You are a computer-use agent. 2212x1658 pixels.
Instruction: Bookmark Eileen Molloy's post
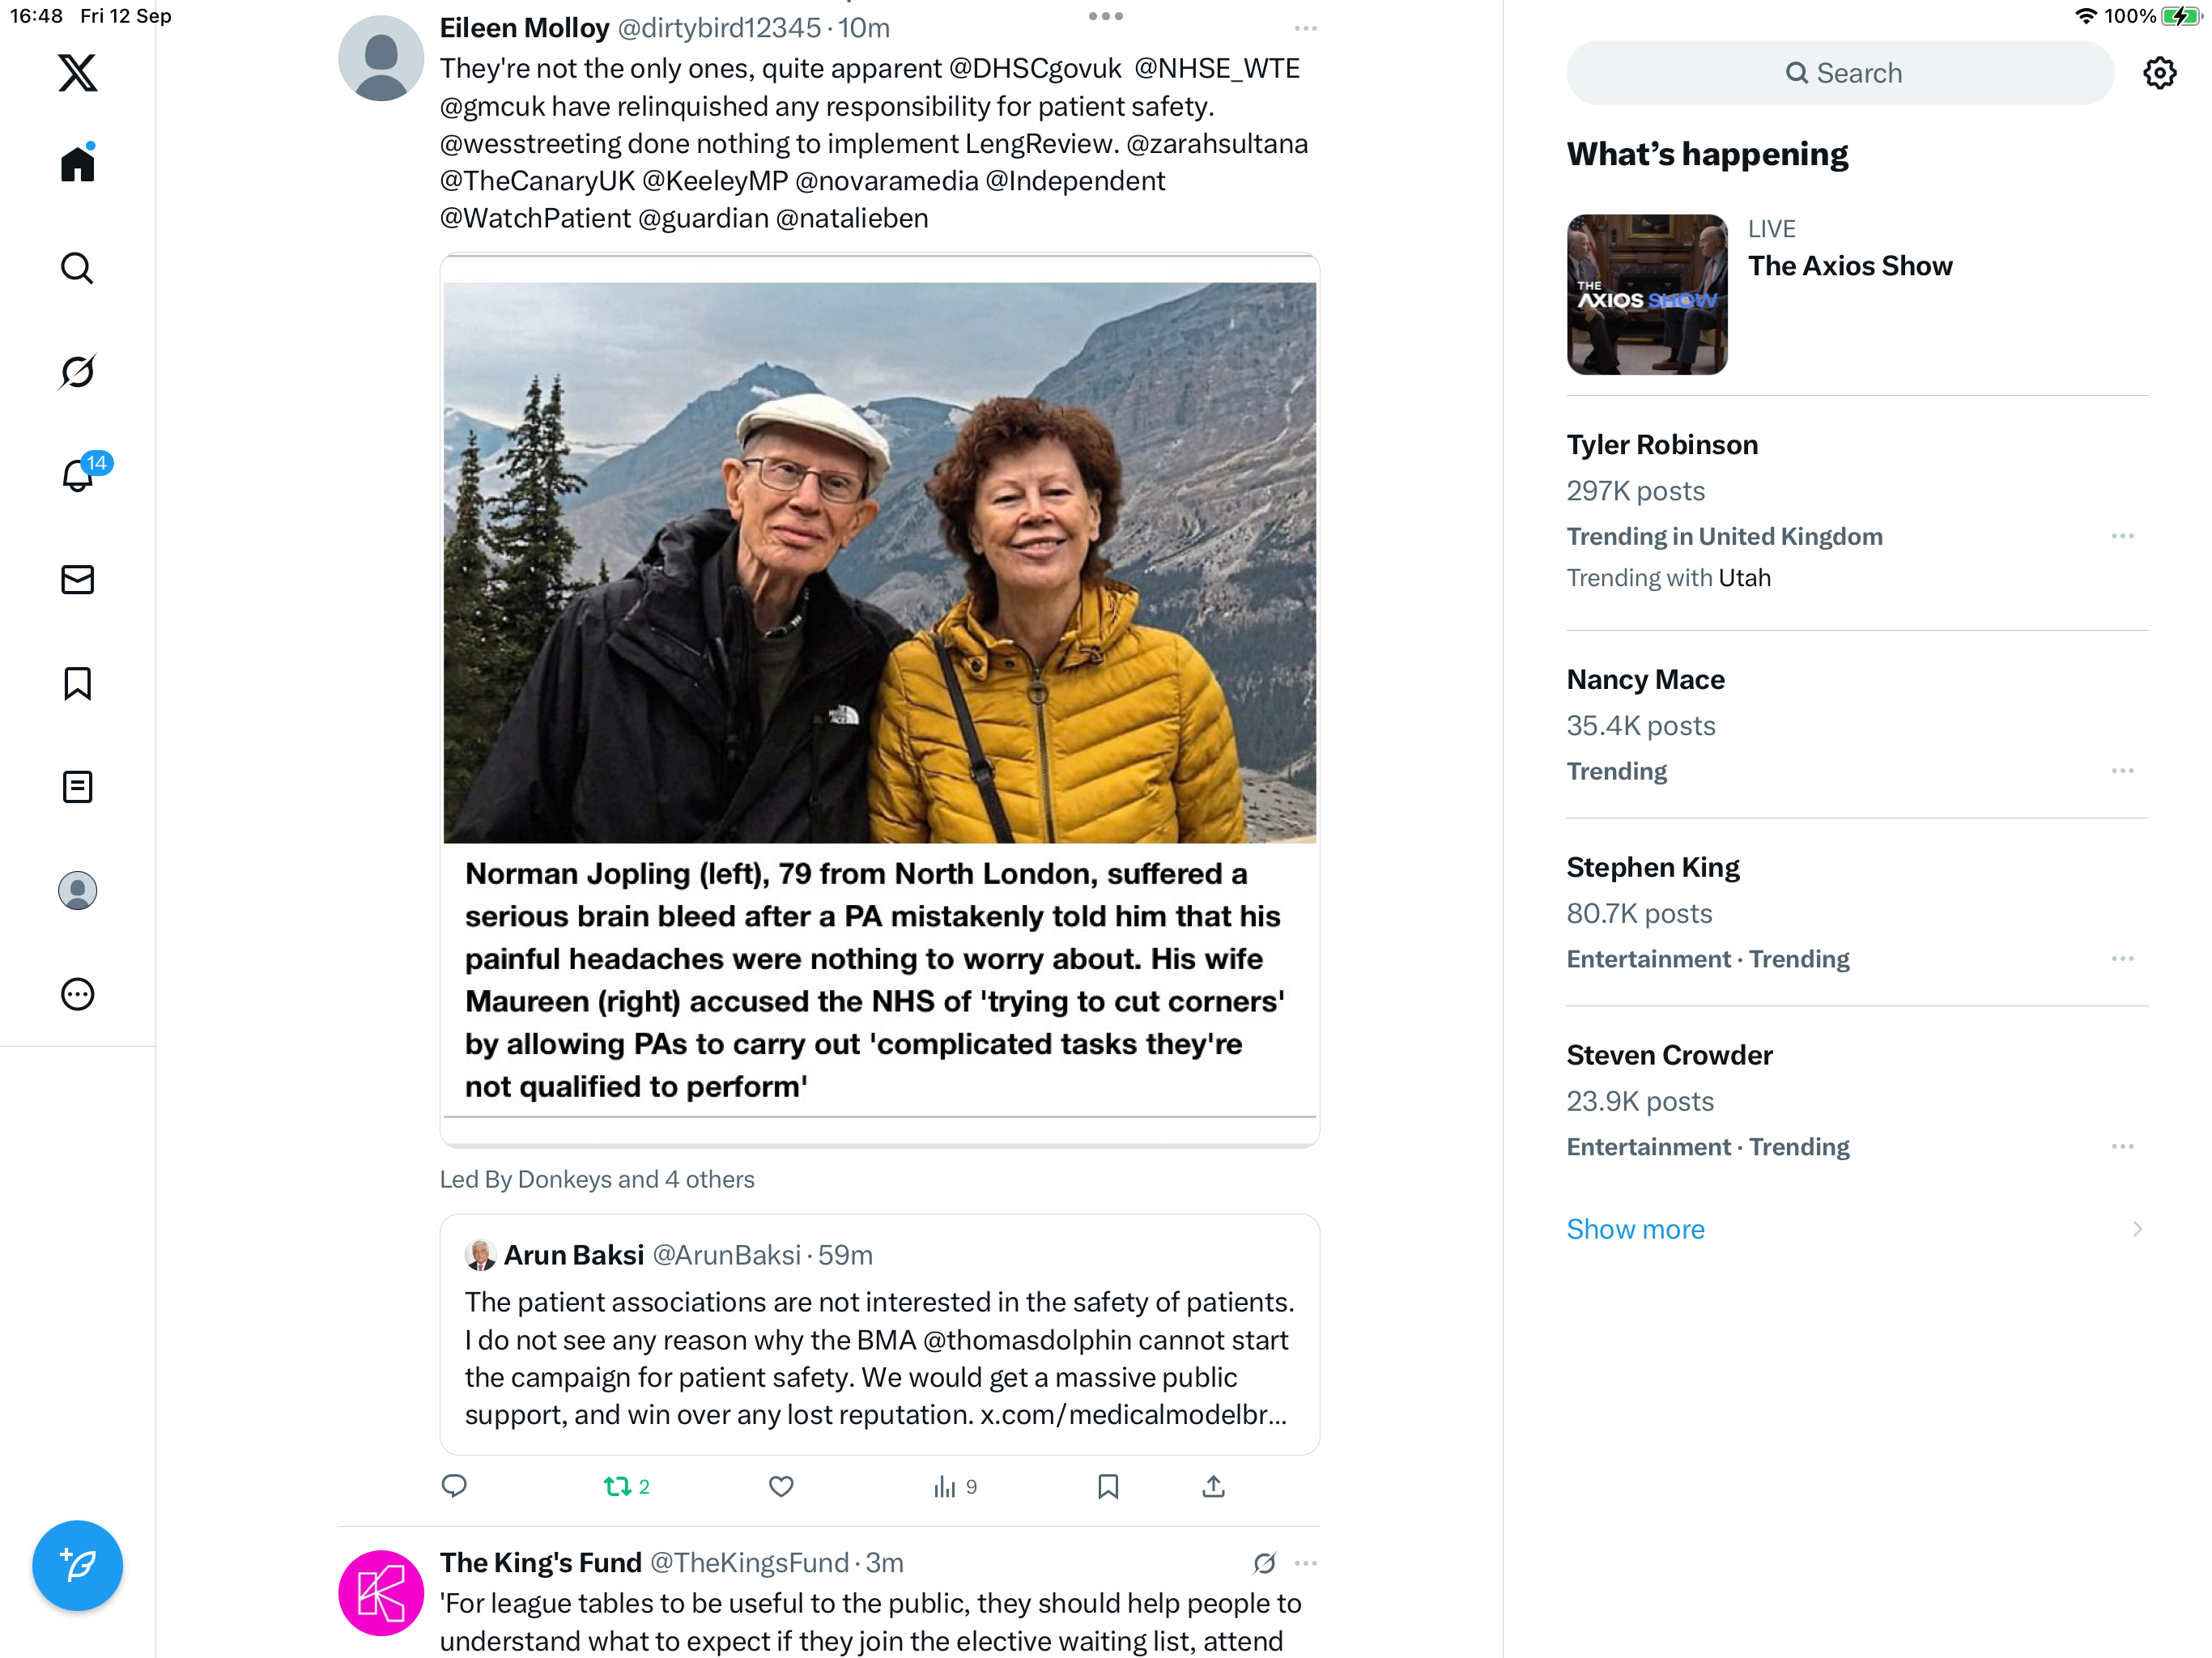(x=1108, y=1487)
